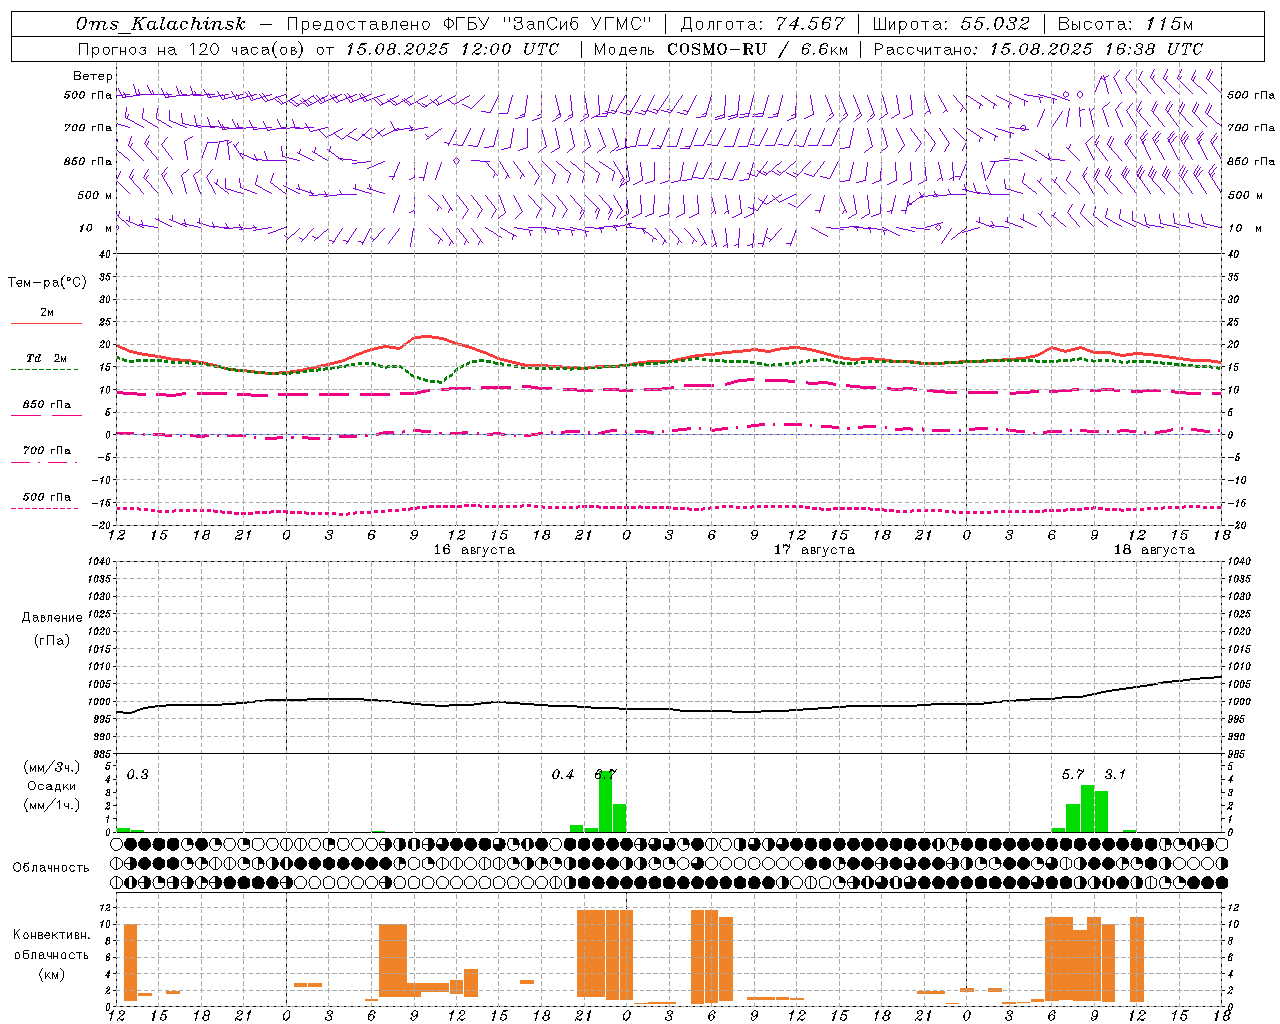Viewport: 1280px width, 1024px height.
Task: Click the pink dotted legend line under '500 гПа'
Action: click(x=45, y=508)
